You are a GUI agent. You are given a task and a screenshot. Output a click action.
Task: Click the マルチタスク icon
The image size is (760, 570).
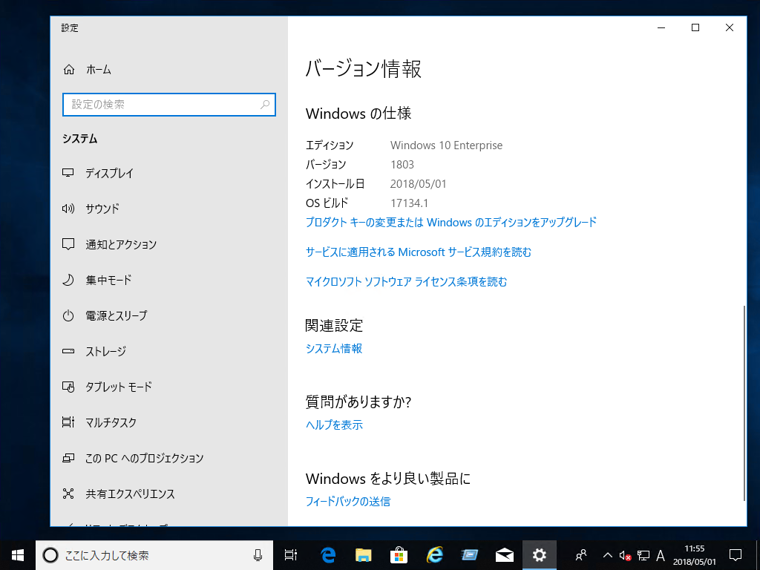[x=68, y=422]
